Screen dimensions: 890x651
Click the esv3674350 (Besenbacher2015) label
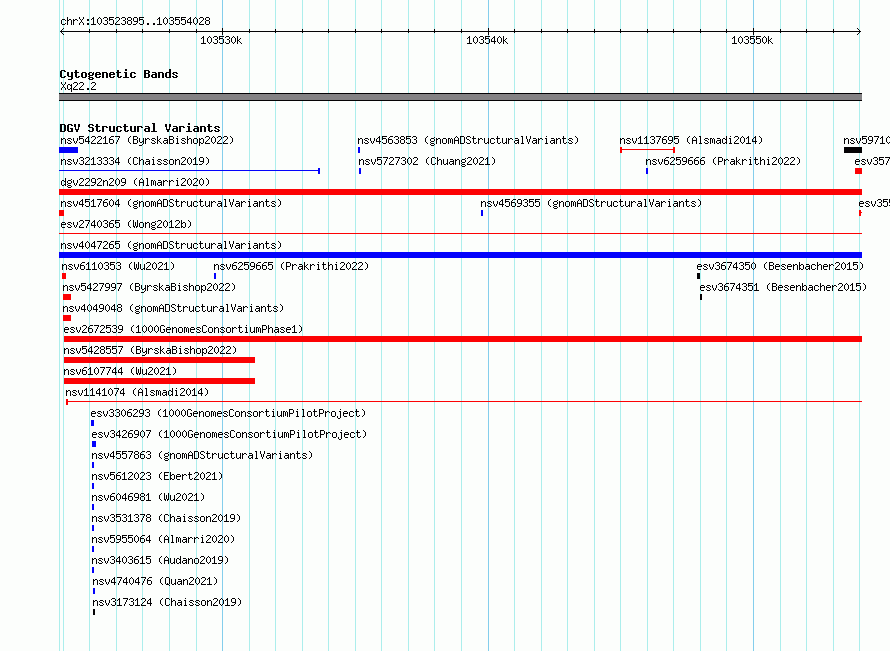780,266
